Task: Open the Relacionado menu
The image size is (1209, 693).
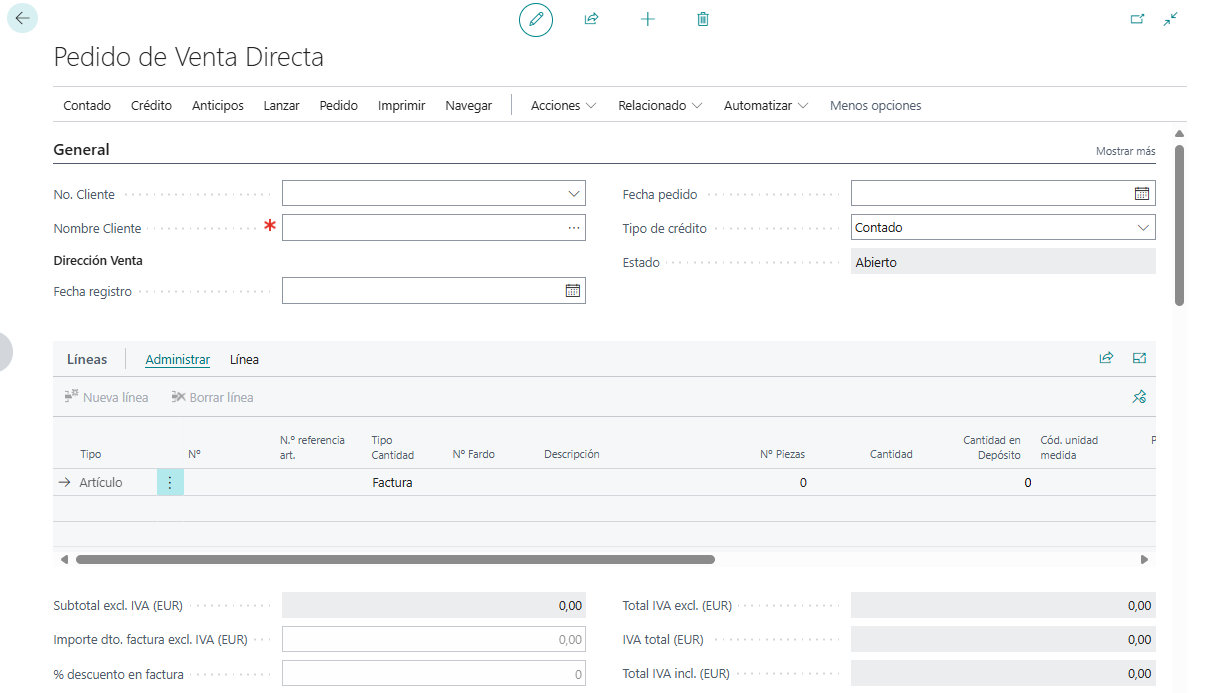Action: [660, 106]
